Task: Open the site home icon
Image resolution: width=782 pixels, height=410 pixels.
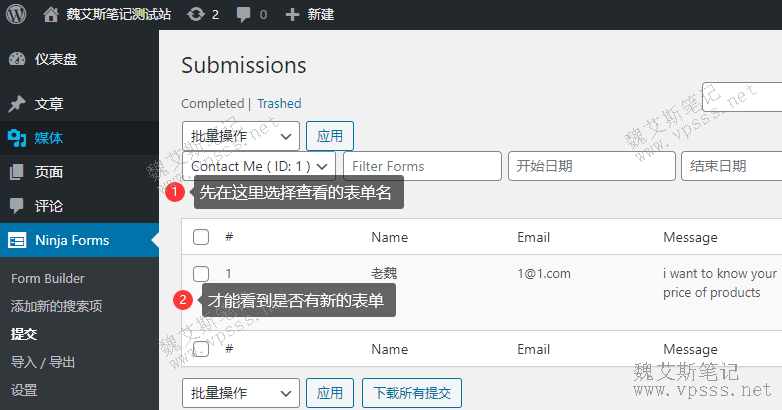Action: pyautogui.click(x=51, y=15)
